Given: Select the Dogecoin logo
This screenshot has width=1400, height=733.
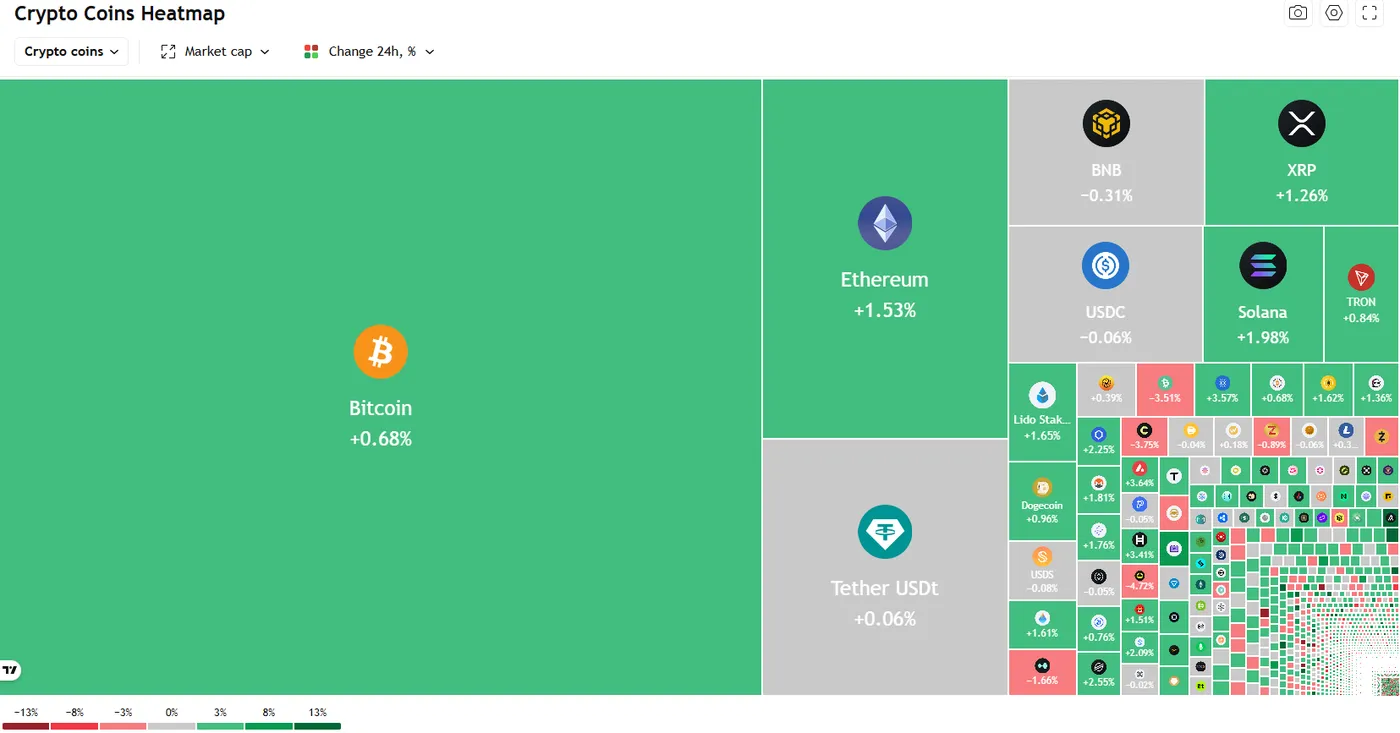Looking at the screenshot, I should (1042, 488).
